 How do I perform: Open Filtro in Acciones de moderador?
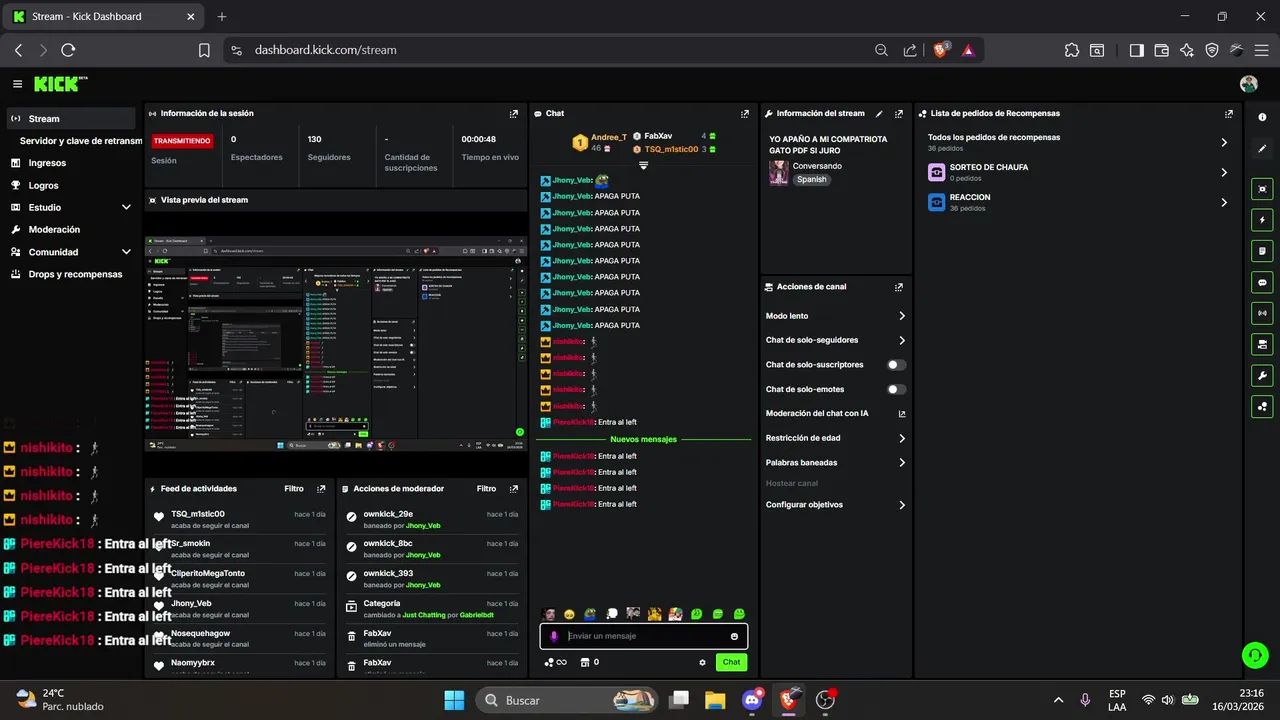(x=486, y=489)
